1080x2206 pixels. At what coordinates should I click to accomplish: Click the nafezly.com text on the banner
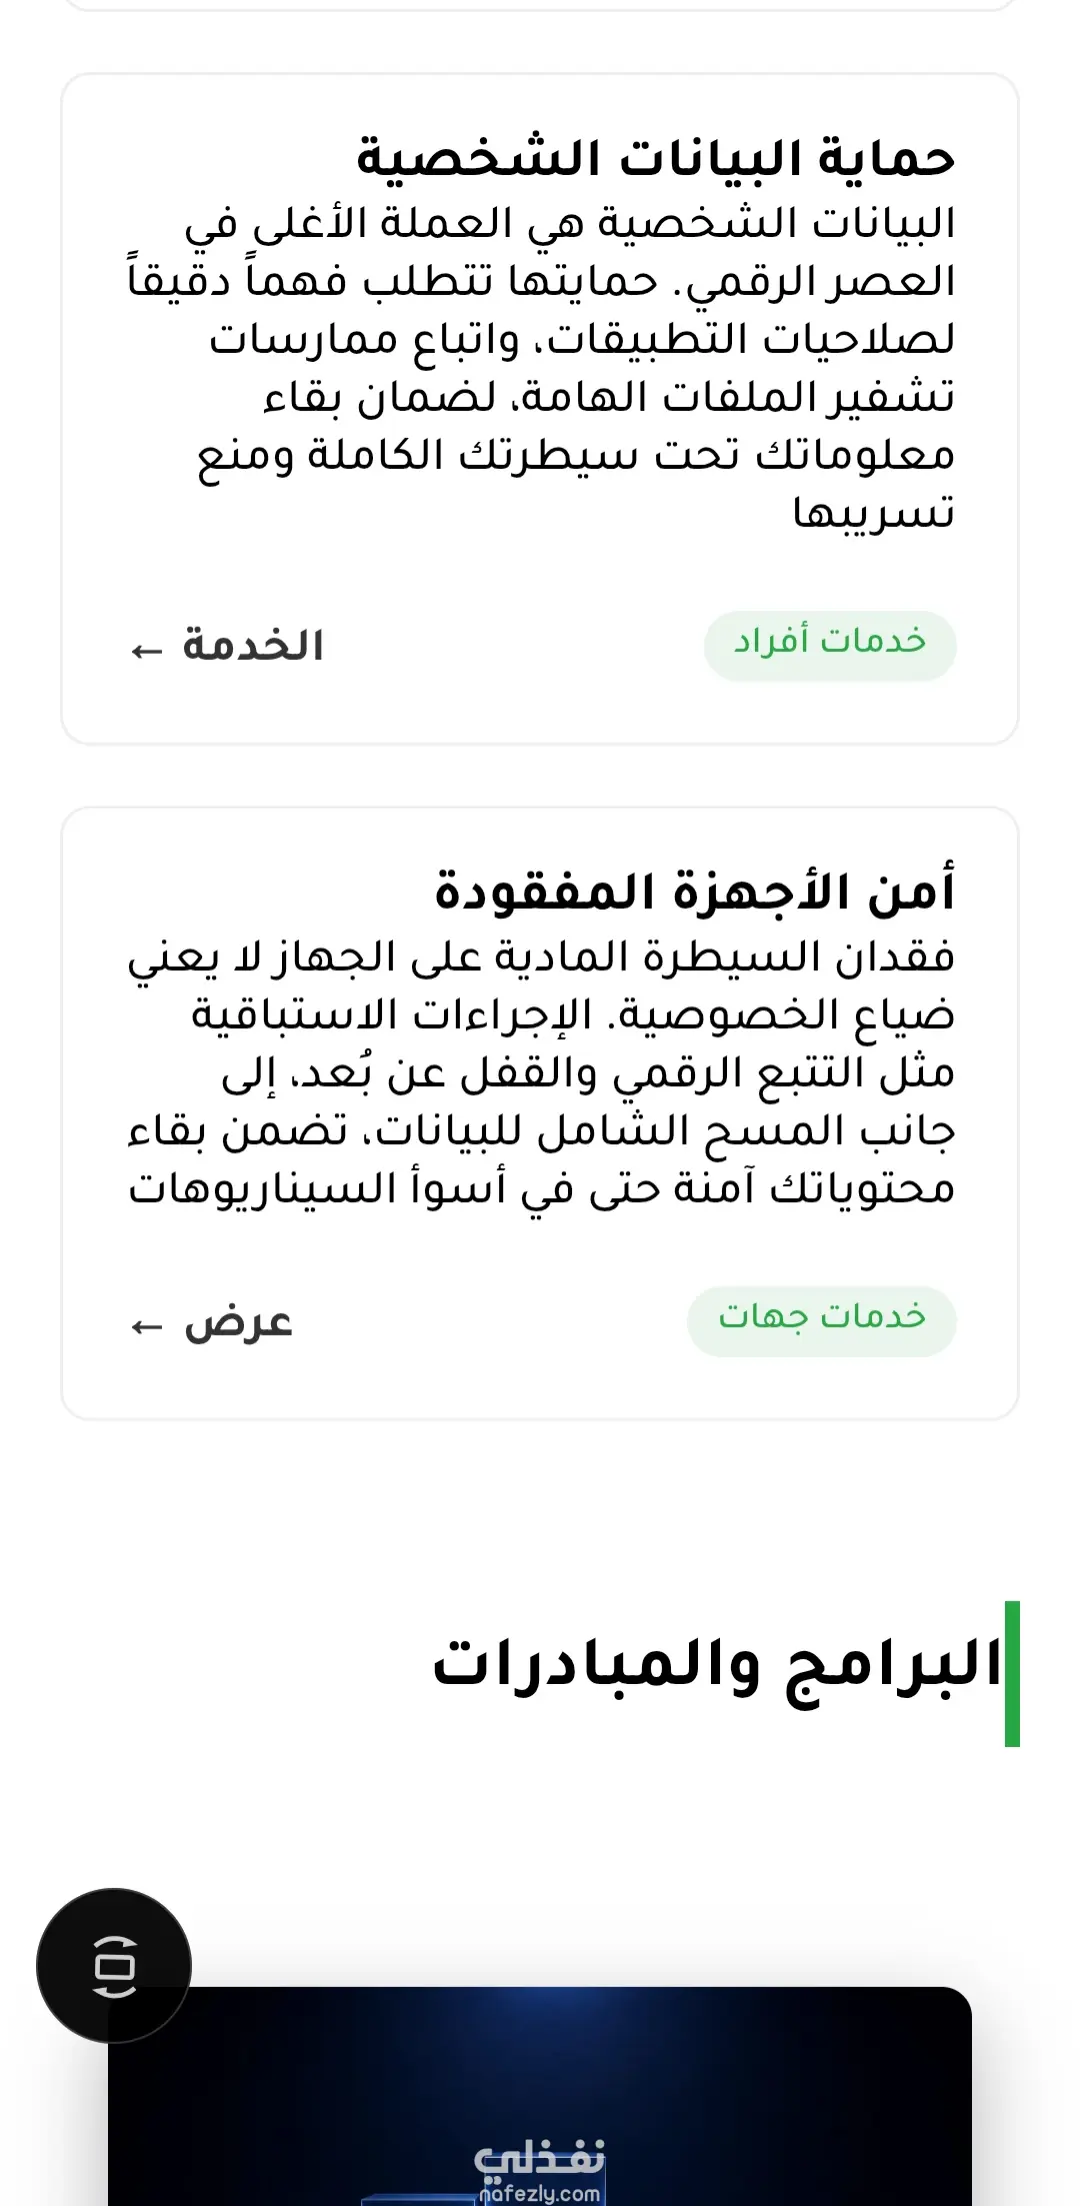click(x=541, y=2193)
